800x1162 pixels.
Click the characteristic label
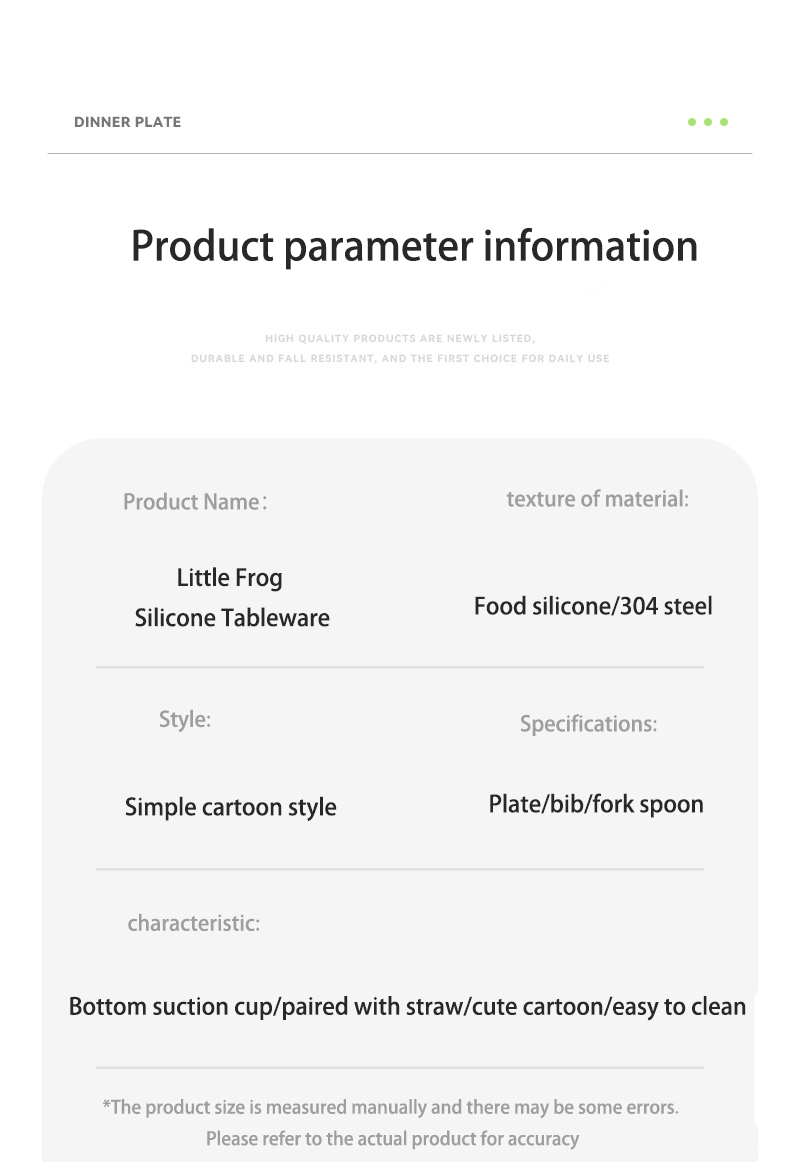[x=193, y=923]
